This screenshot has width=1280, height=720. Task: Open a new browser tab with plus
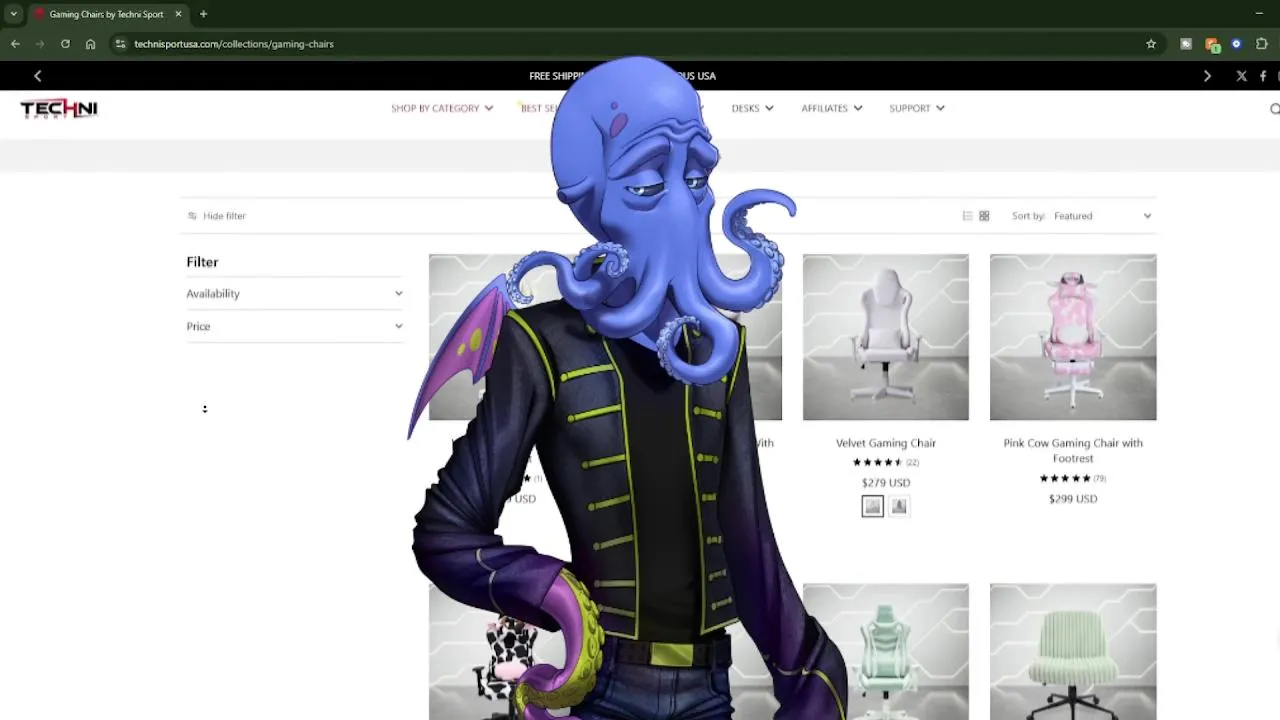[203, 14]
